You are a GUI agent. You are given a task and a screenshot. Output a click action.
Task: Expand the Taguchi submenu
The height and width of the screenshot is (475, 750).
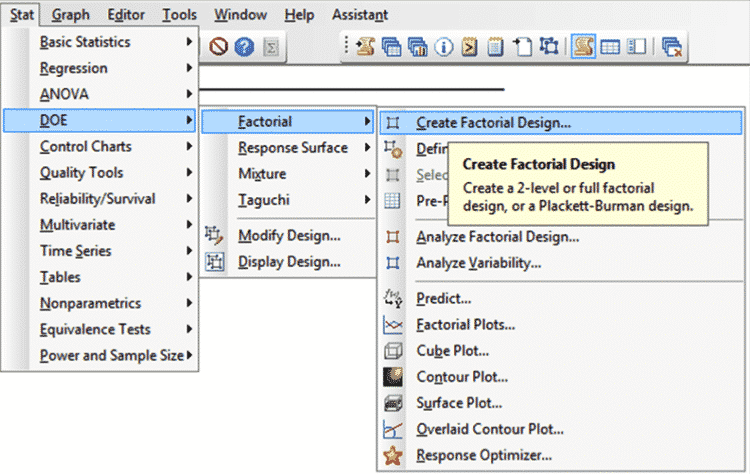tap(288, 200)
